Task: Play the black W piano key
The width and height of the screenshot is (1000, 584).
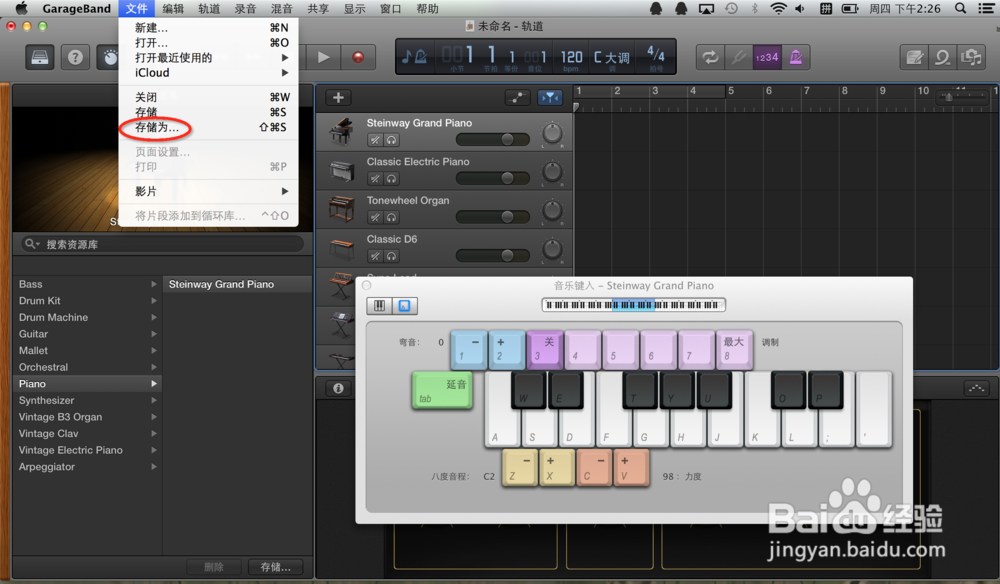Action: click(528, 390)
